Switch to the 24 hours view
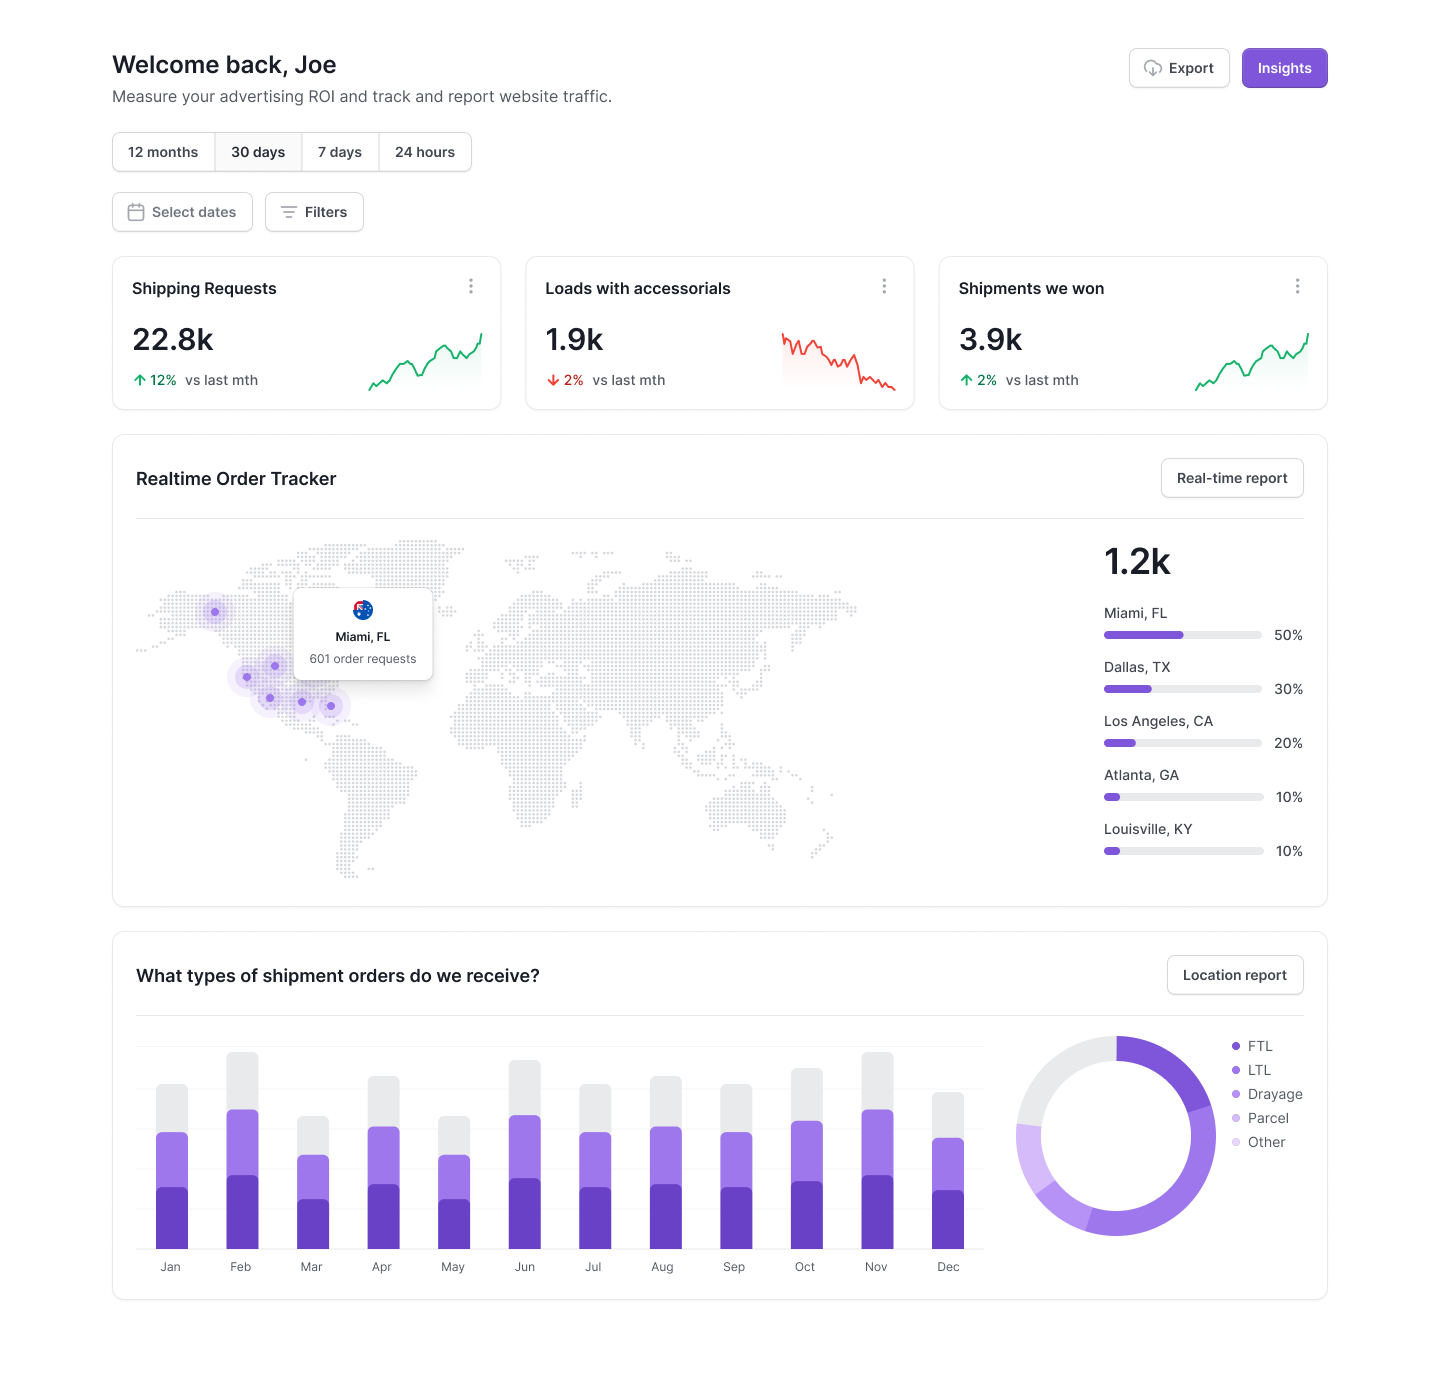The height and width of the screenshot is (1396, 1440). (x=424, y=152)
